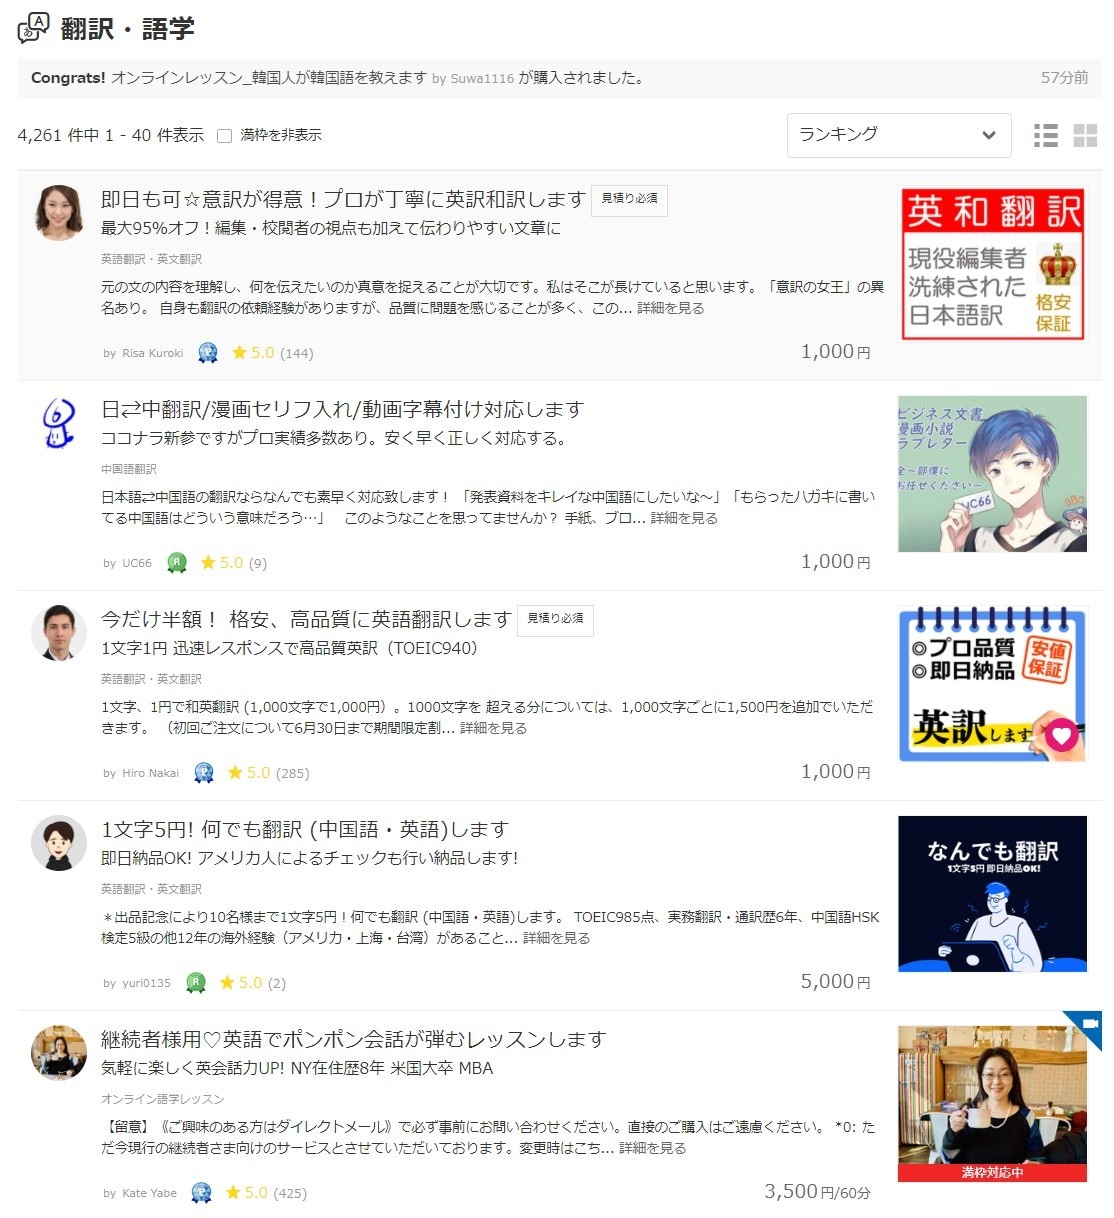The height and width of the screenshot is (1218, 1114).
Task: Click the 4,261 件中 1 - 40 件表示 count
Action: pos(110,135)
